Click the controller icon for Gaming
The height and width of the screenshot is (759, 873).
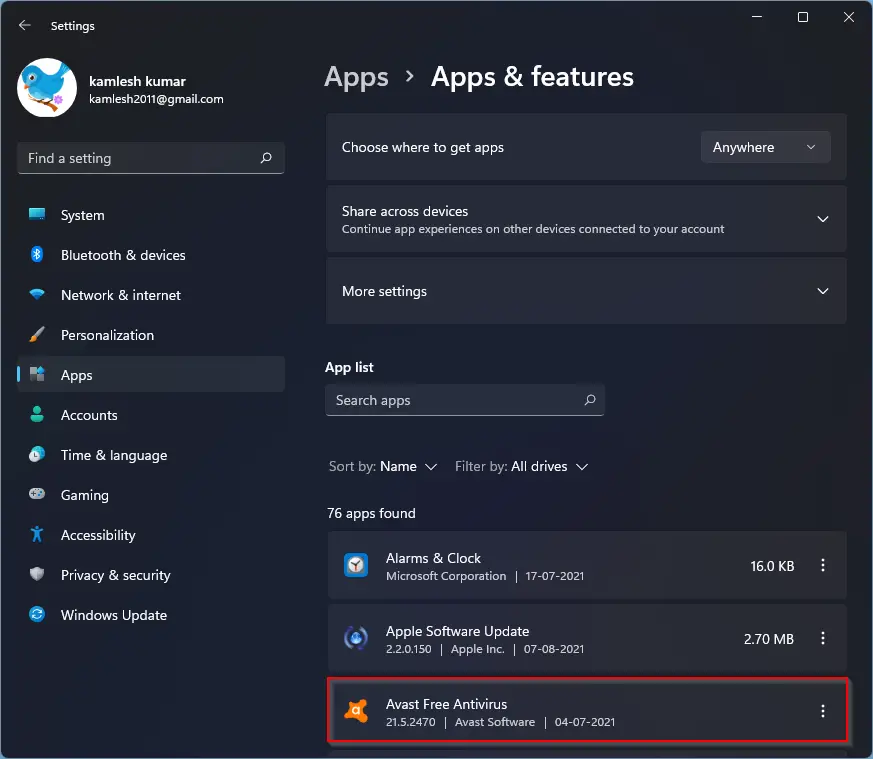click(x=37, y=494)
